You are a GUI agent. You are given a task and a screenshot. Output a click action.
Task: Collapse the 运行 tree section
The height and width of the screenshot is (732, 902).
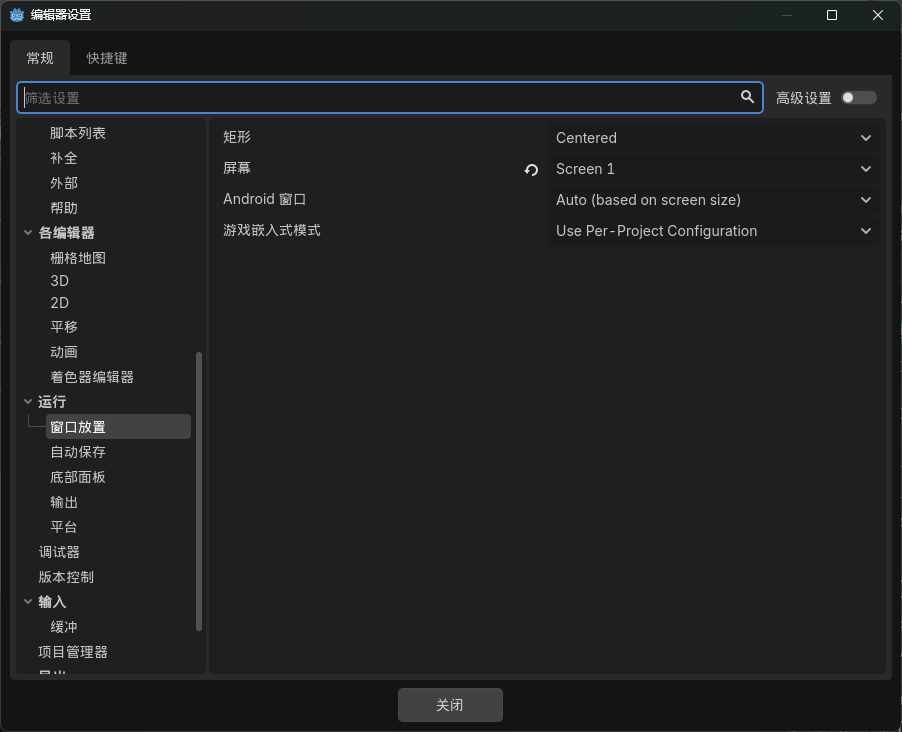coord(28,401)
